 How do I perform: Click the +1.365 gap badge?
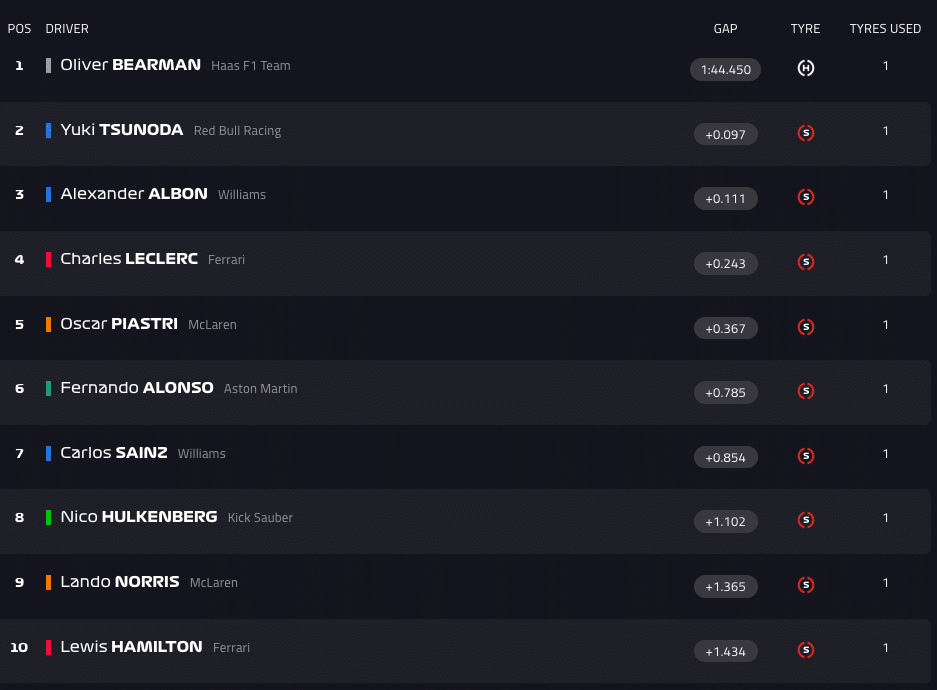[725, 586]
